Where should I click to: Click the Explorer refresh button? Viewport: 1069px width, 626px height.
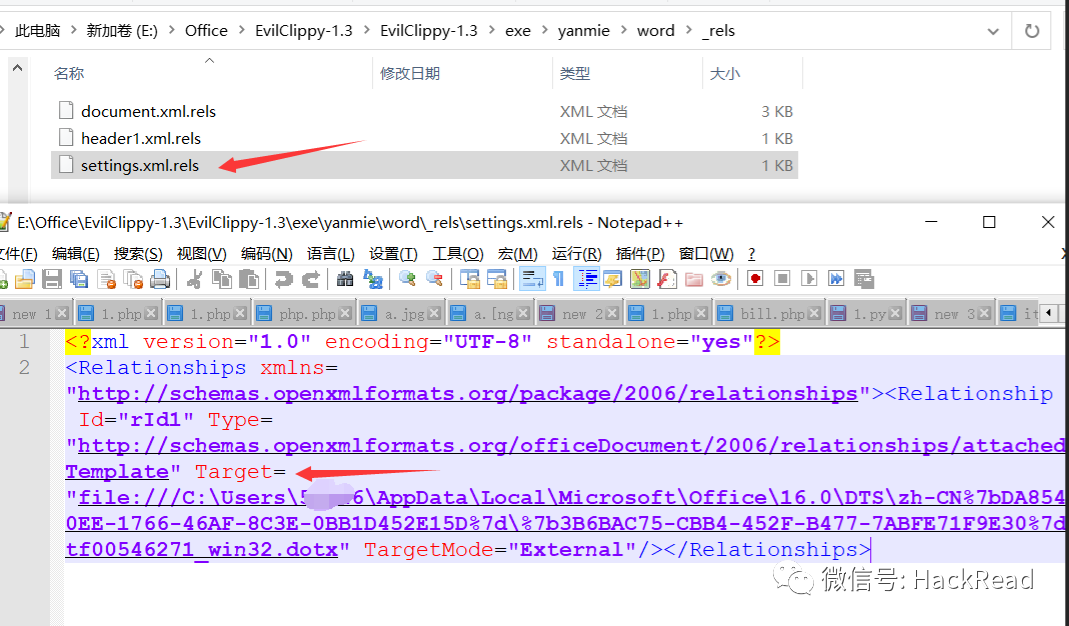[1032, 31]
